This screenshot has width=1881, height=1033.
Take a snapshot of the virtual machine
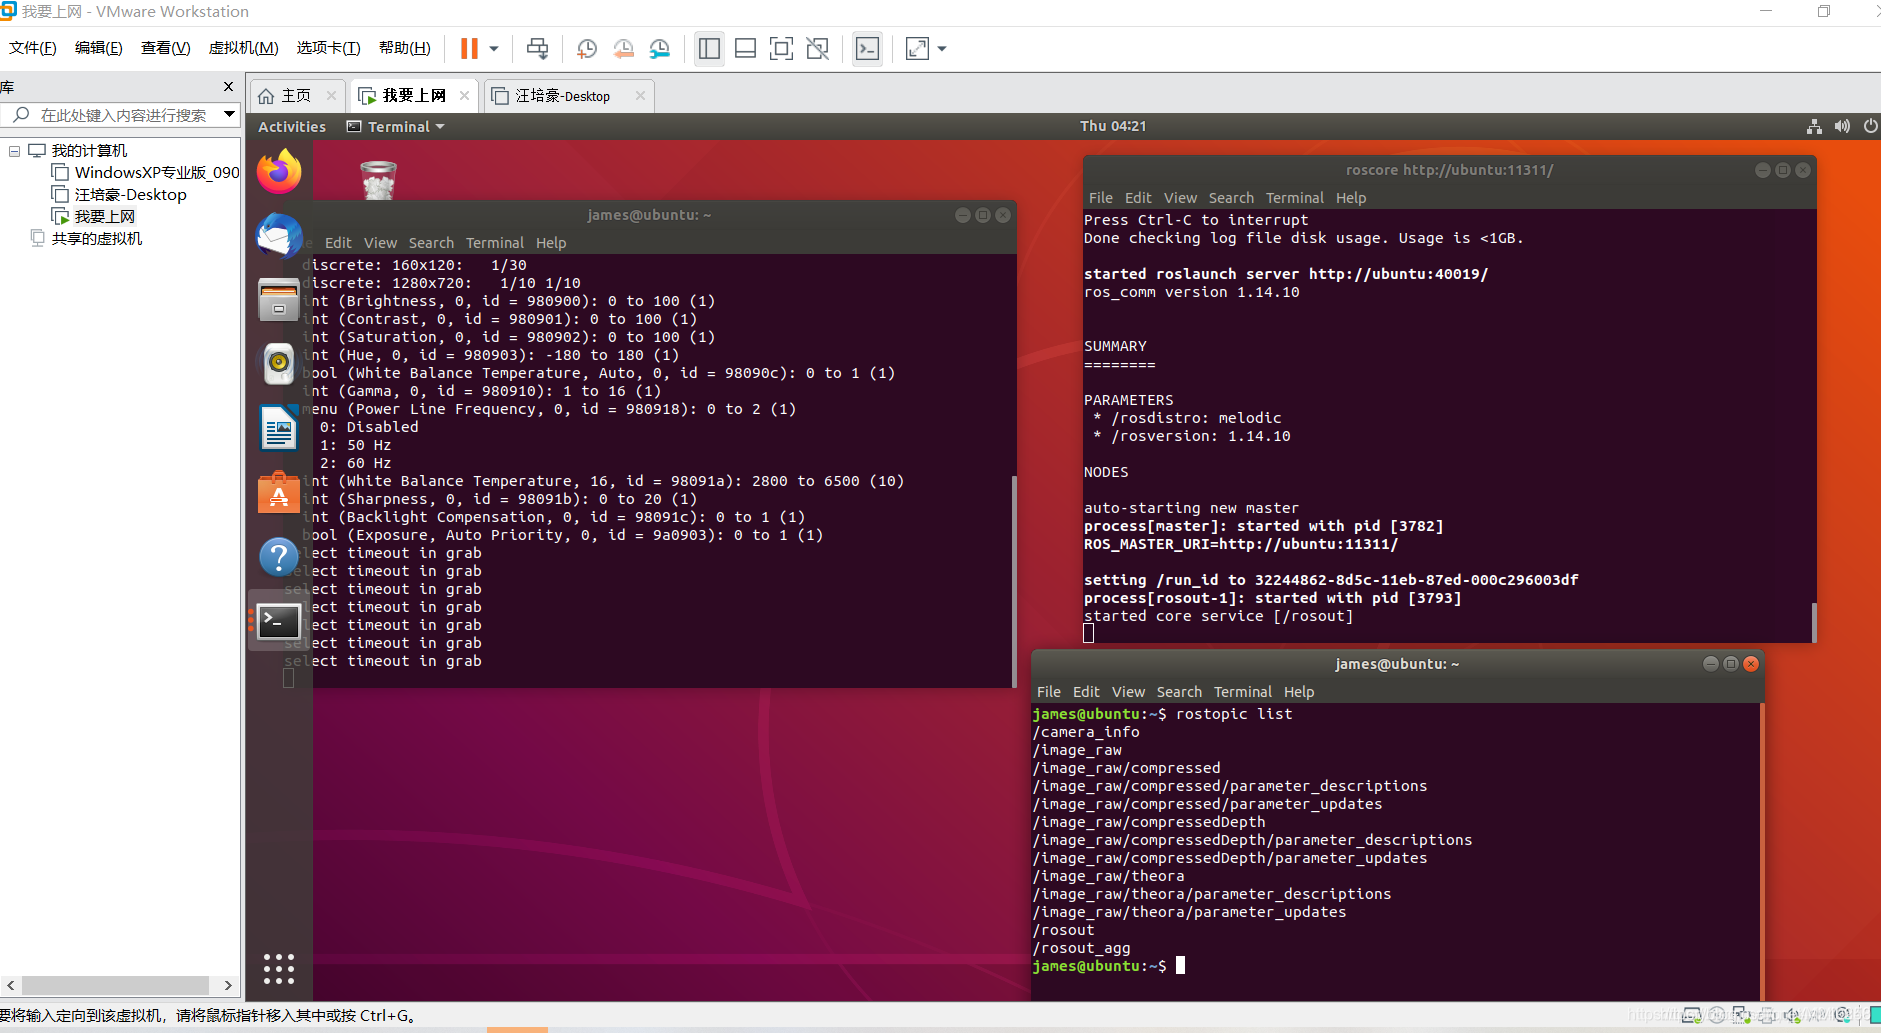(587, 48)
